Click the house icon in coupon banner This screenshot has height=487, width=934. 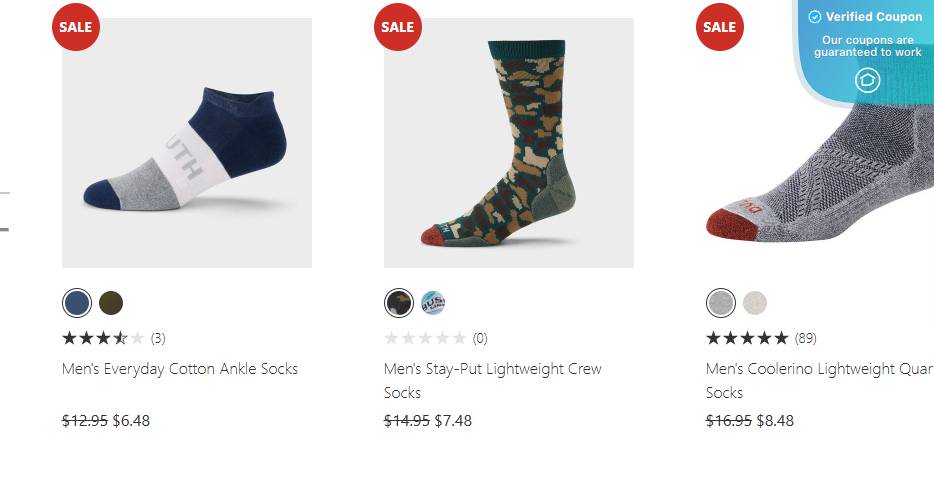[x=867, y=80]
